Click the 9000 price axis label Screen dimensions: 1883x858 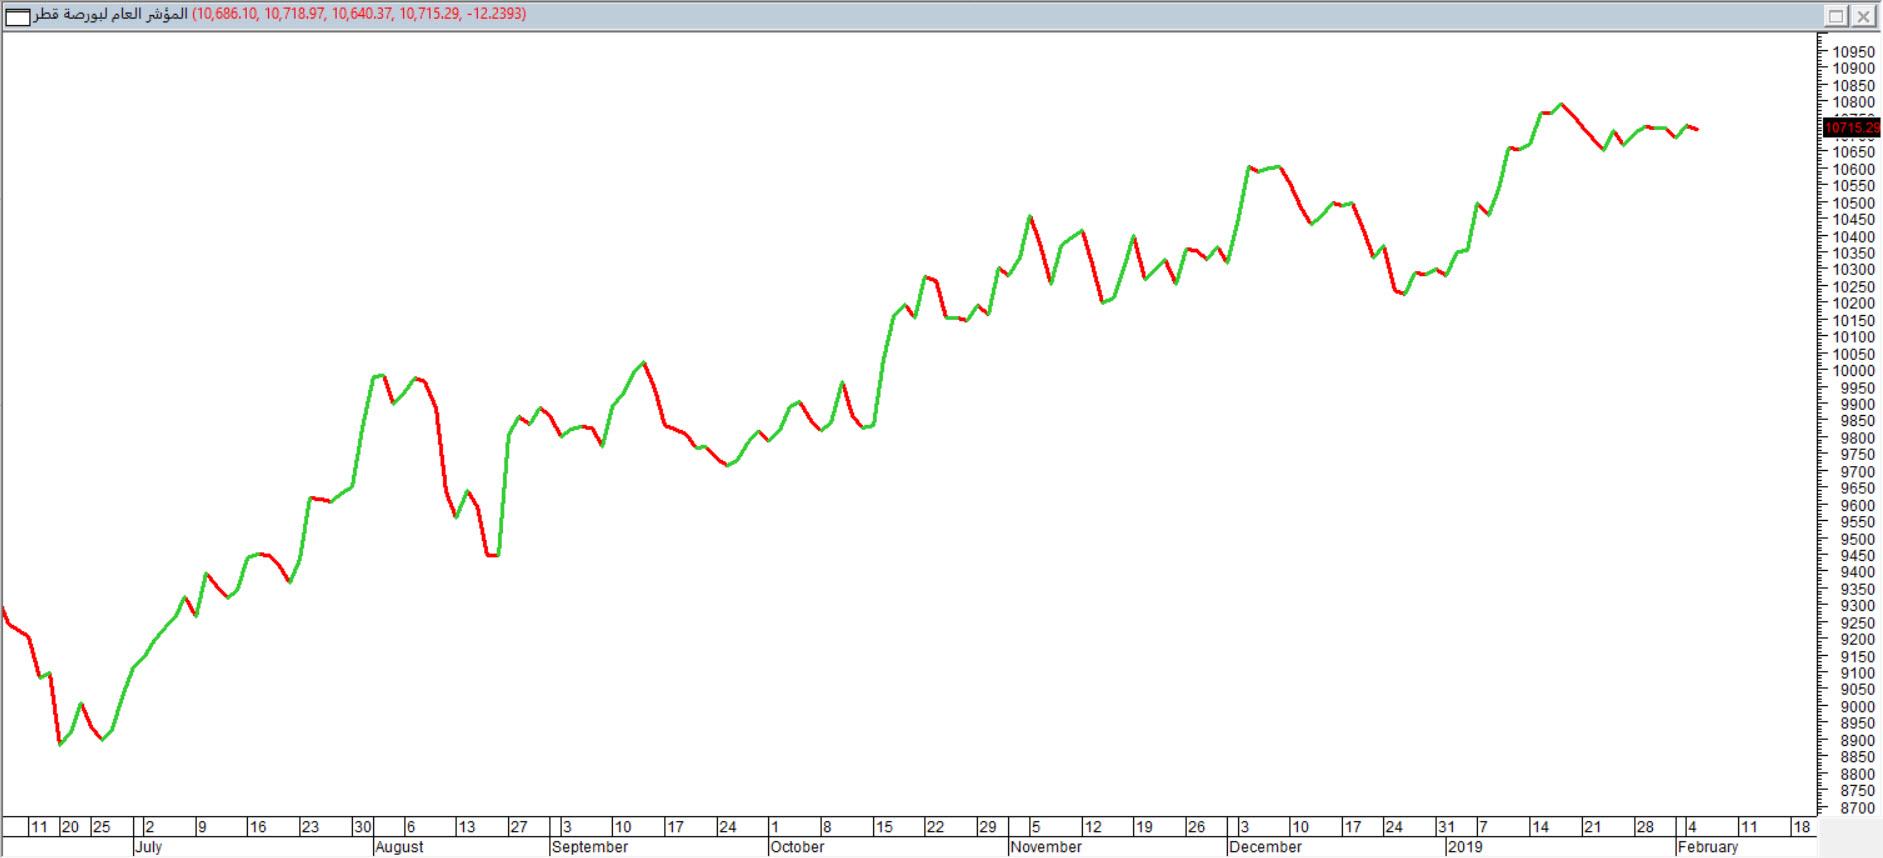(x=1858, y=707)
